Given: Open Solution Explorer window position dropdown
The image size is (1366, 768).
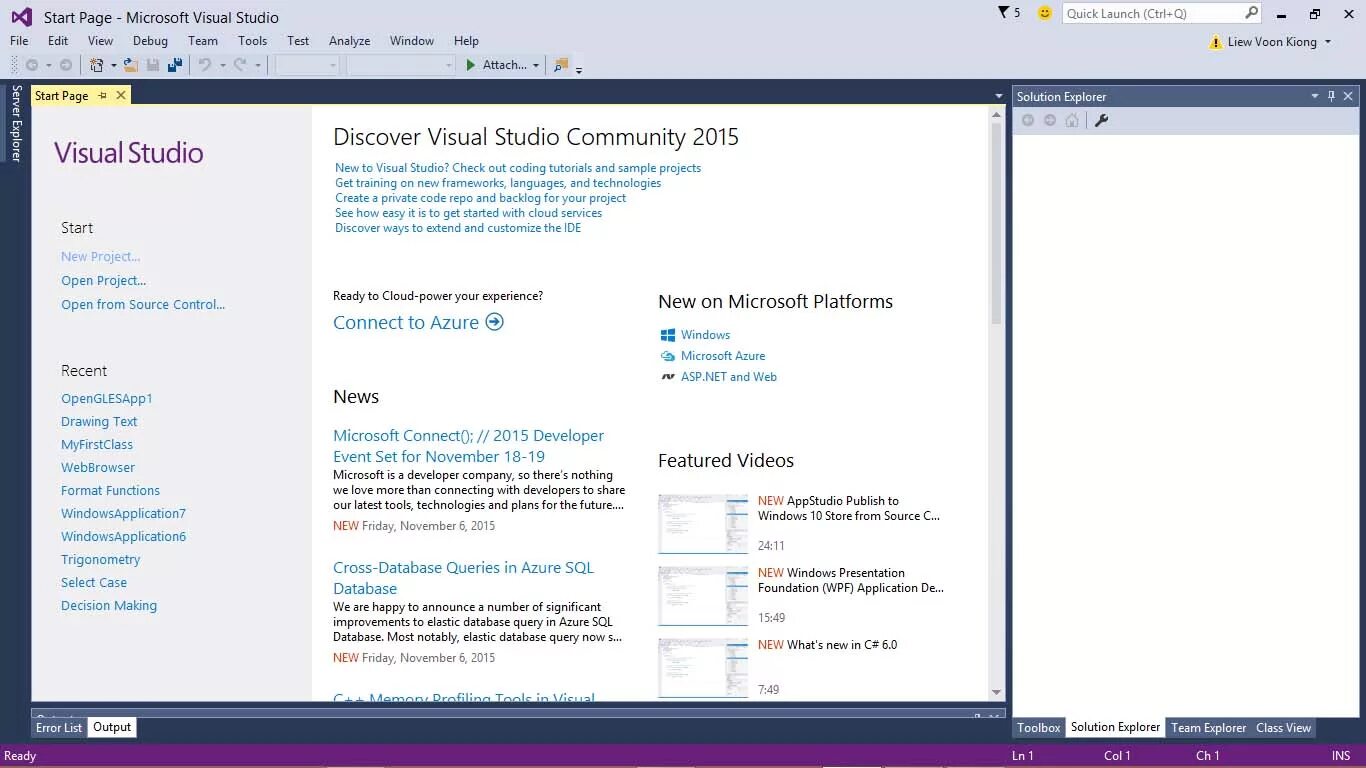Looking at the screenshot, I should coord(1314,96).
